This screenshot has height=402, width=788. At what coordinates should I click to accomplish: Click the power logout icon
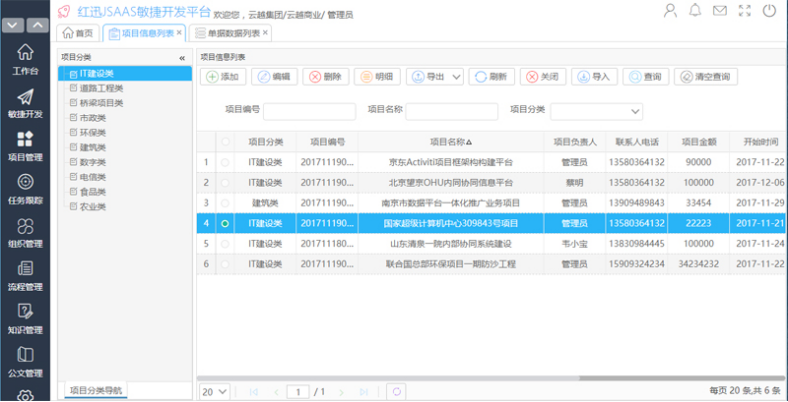point(769,11)
